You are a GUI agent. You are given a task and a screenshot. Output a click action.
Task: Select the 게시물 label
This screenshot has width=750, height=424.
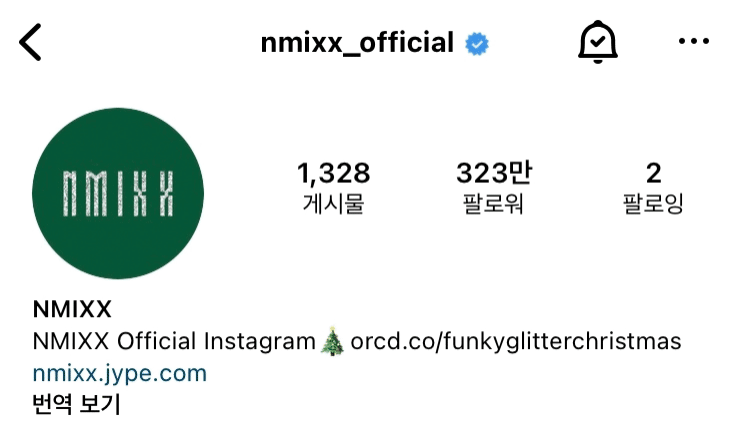click(333, 203)
